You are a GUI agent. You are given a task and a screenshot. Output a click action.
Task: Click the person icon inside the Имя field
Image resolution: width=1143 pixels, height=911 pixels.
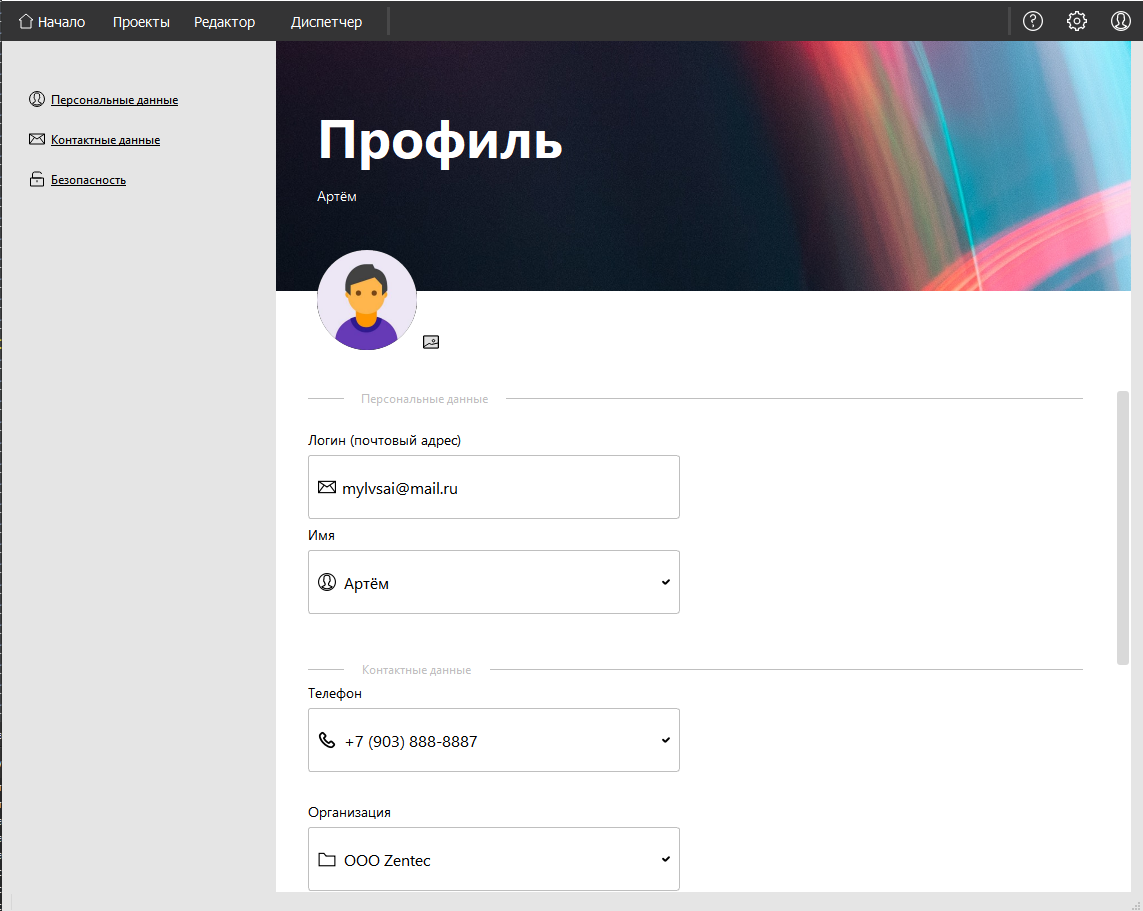tap(327, 582)
